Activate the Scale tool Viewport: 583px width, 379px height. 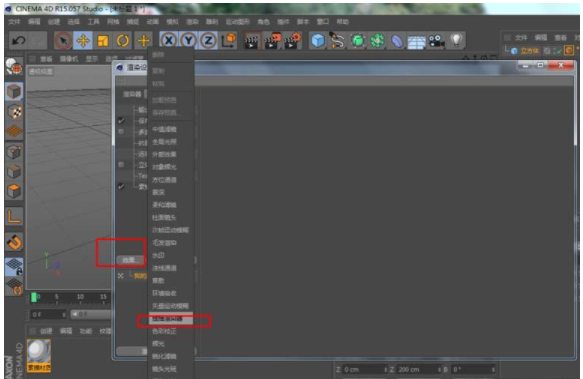(103, 41)
